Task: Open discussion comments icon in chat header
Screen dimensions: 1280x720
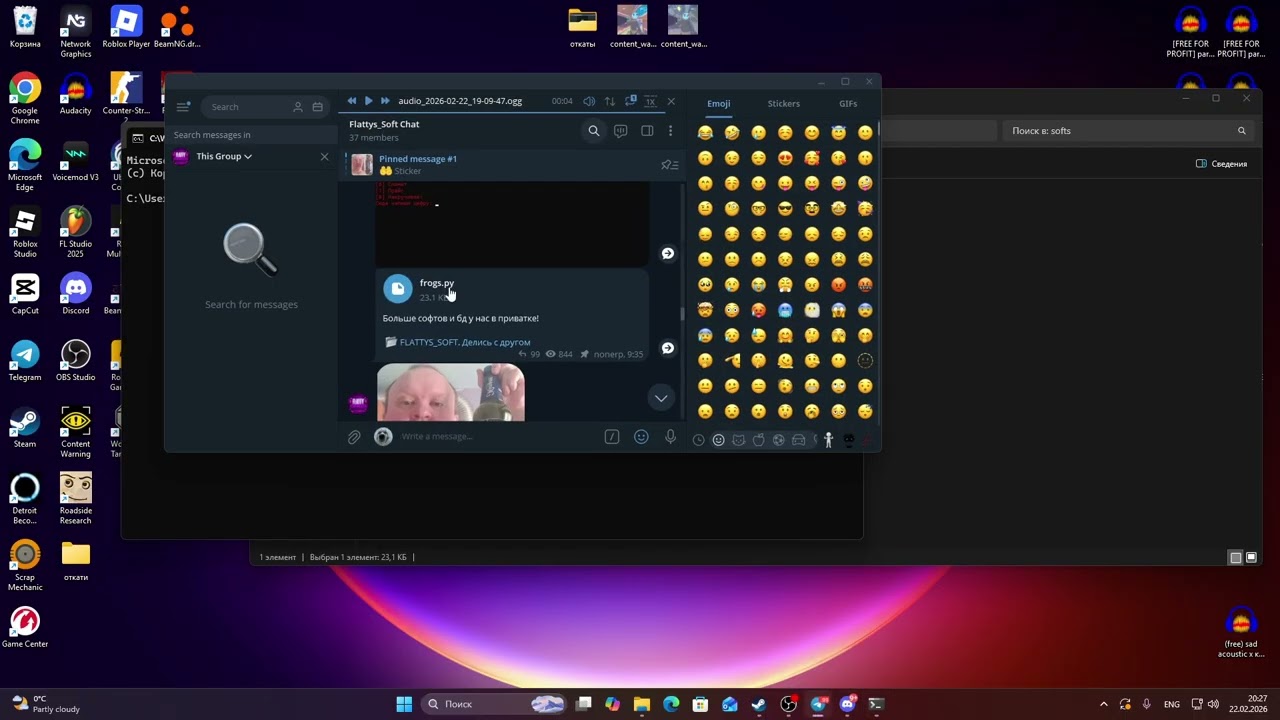Action: point(620,131)
